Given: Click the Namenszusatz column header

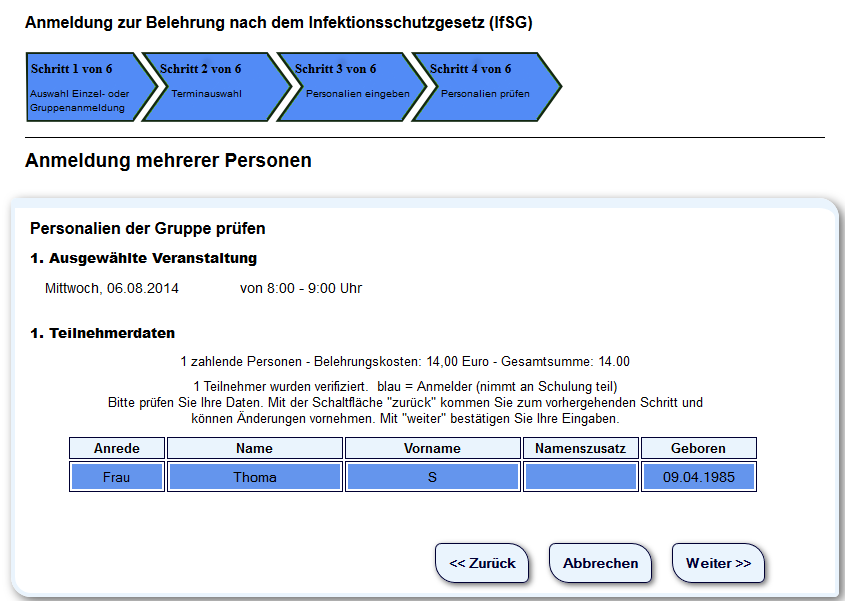Looking at the screenshot, I should point(580,448).
